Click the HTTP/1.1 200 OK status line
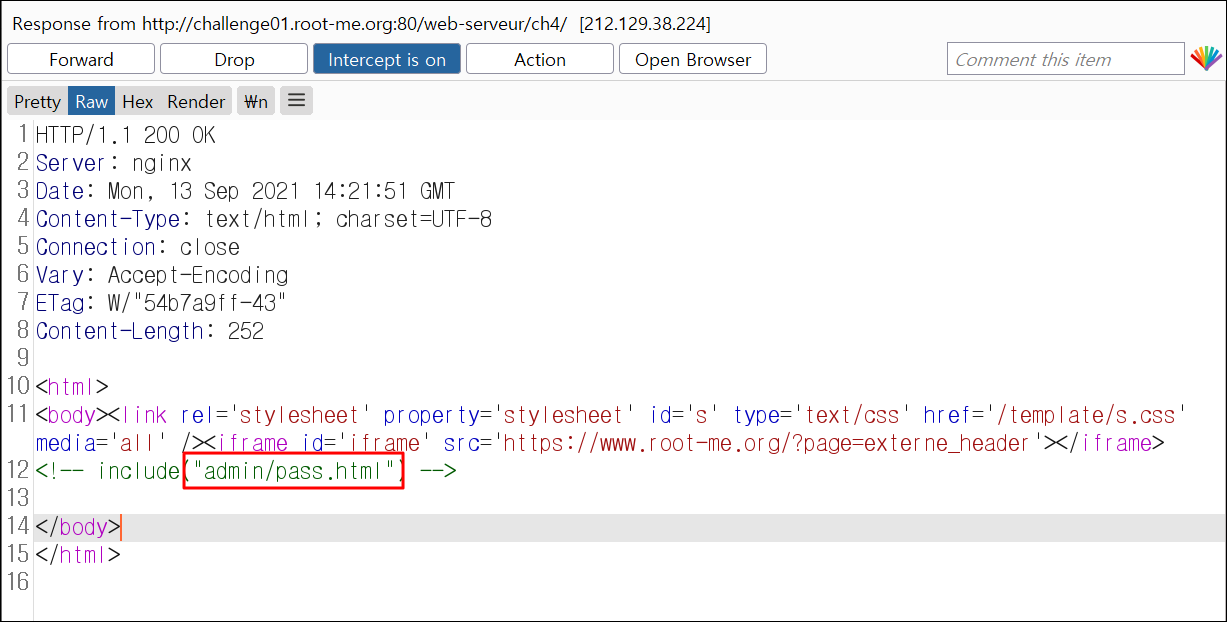Screen dimensions: 1227x622 [125, 135]
